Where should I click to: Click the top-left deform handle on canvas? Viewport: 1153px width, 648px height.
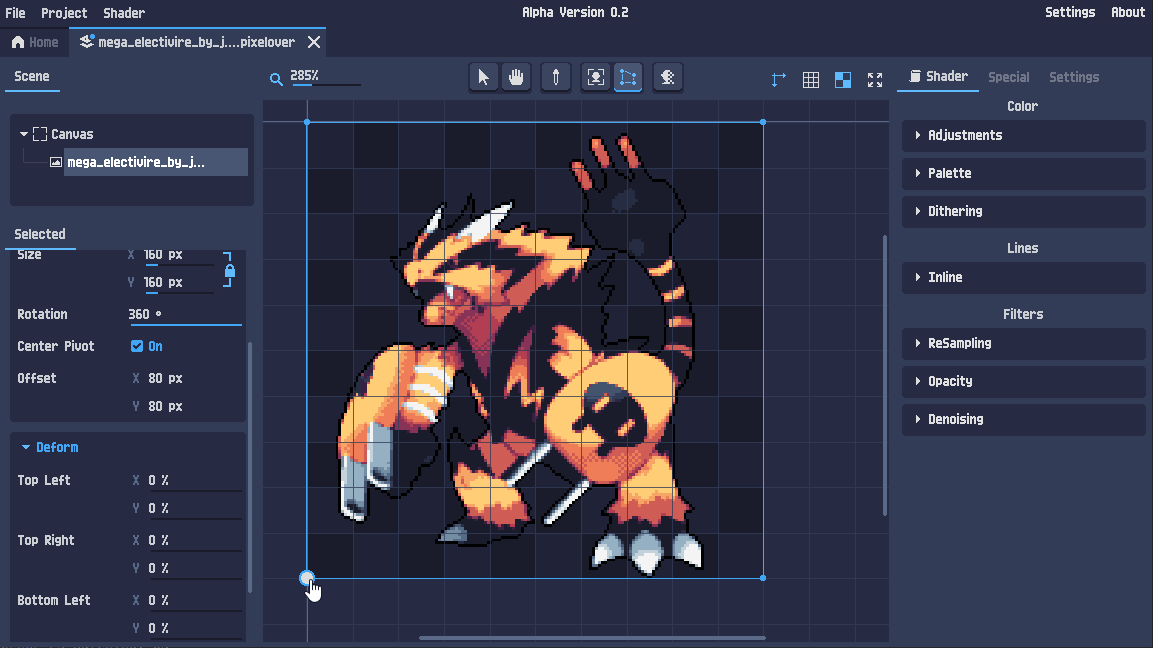[307, 122]
